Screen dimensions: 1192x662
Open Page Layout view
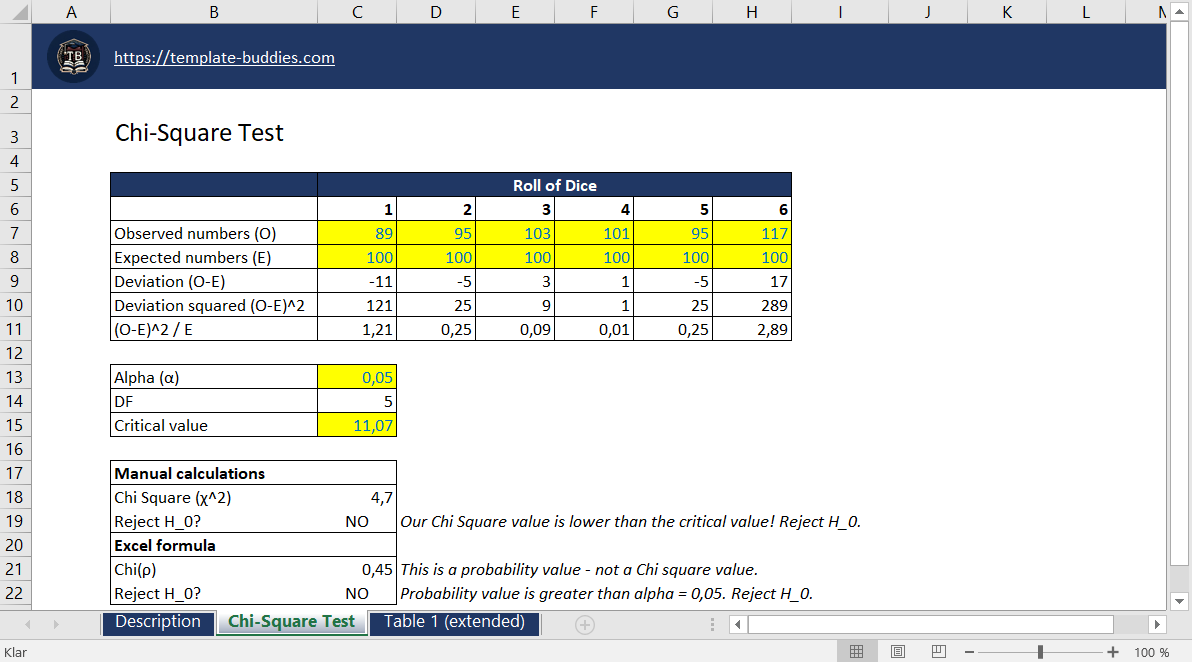[x=897, y=650]
